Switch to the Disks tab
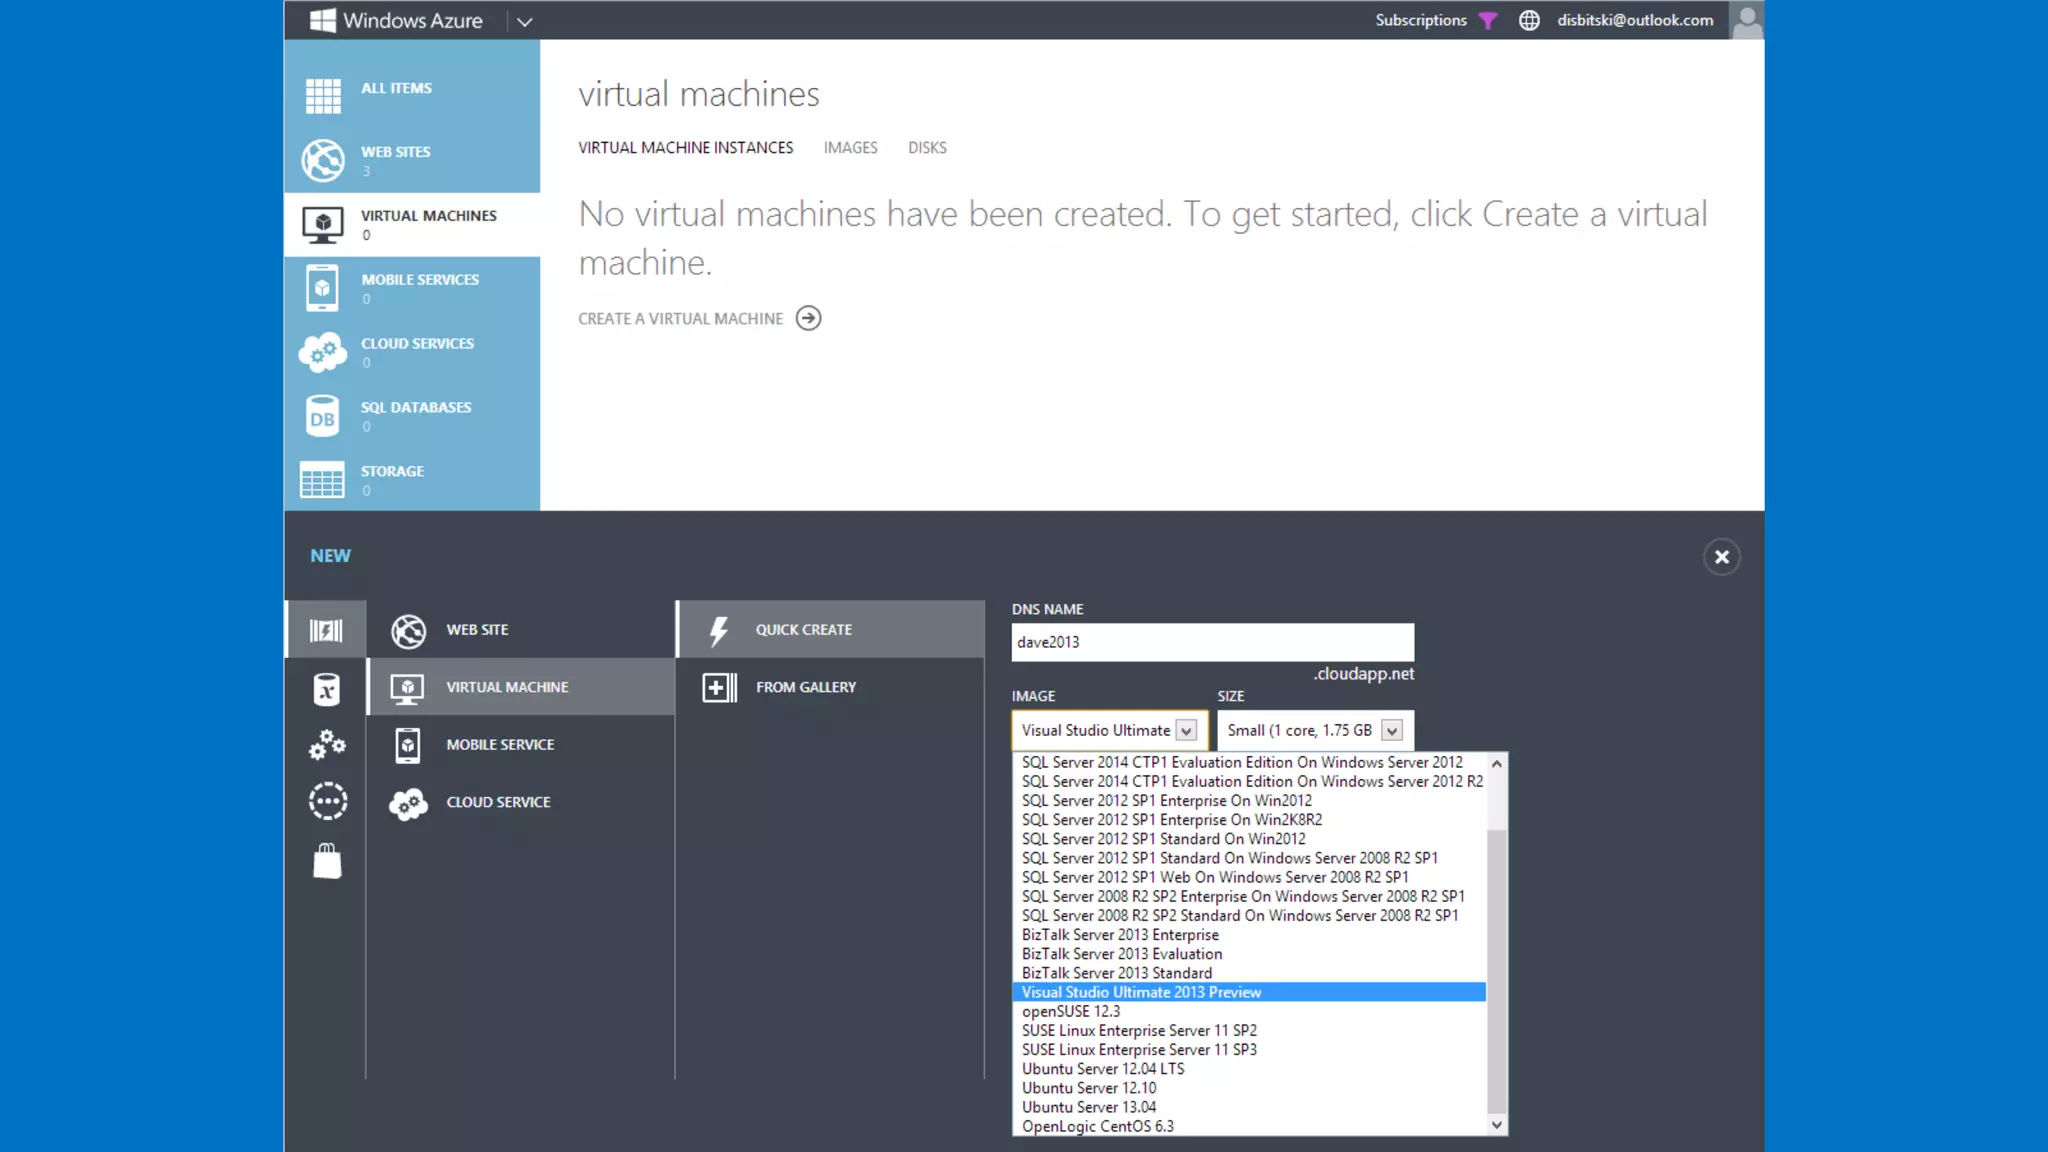The image size is (2048, 1152). pos(927,148)
